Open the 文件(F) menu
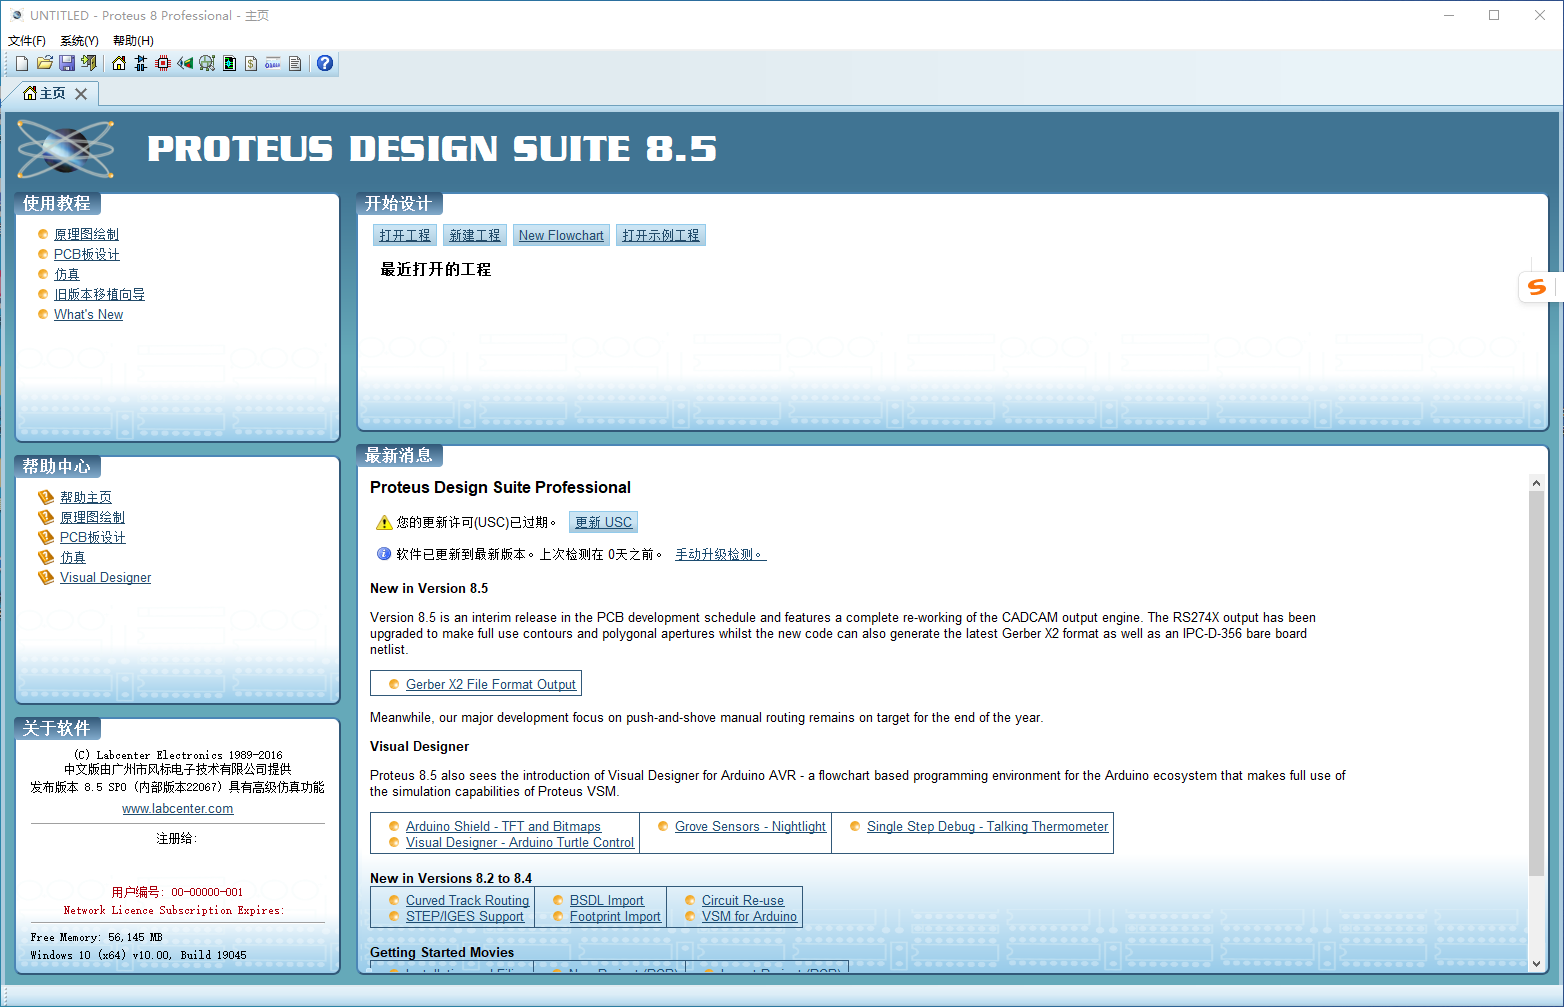Screen dimensions: 1564x1007 tap(27, 41)
